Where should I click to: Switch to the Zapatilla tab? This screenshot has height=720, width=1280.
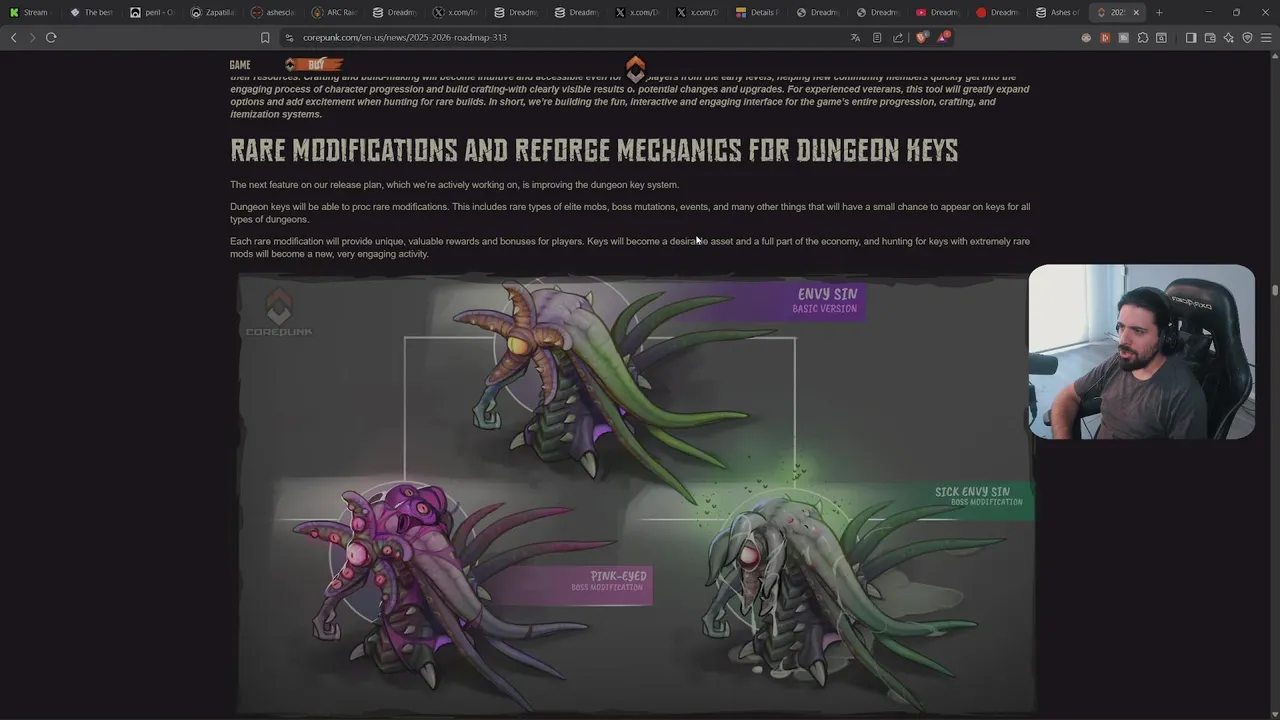coord(213,12)
